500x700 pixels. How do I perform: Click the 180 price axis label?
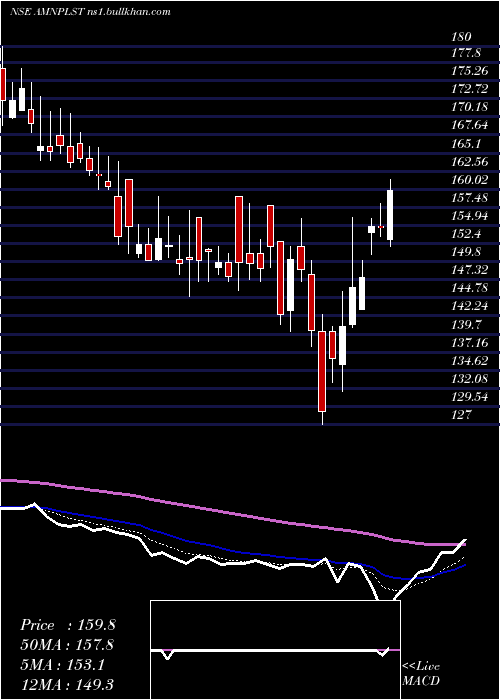pyautogui.click(x=462, y=37)
